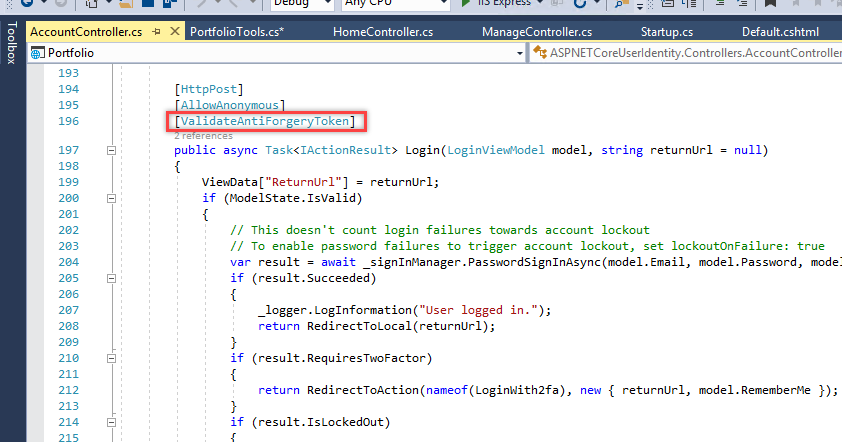Switch to the PortfolioTools.cs* tab
Image resolution: width=842 pixels, height=442 pixels.
pyautogui.click(x=237, y=32)
